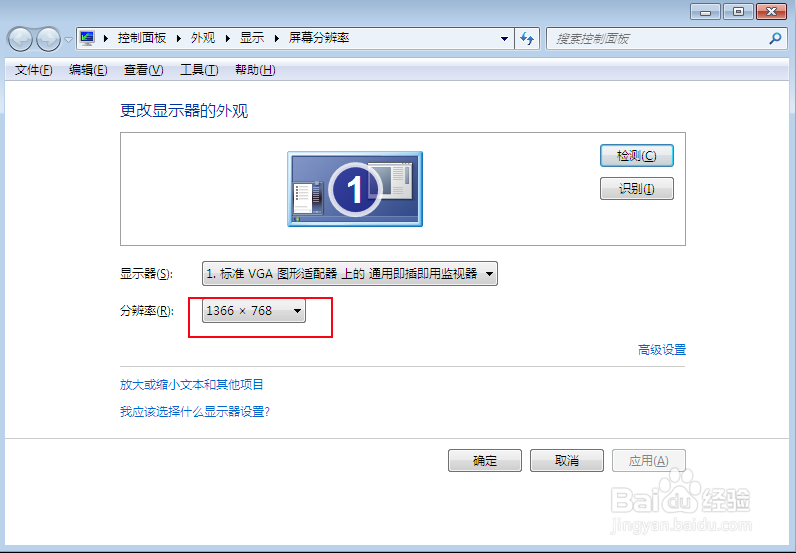Click the Refresh button in the address bar
The width and height of the screenshot is (796, 553).
pyautogui.click(x=527, y=39)
